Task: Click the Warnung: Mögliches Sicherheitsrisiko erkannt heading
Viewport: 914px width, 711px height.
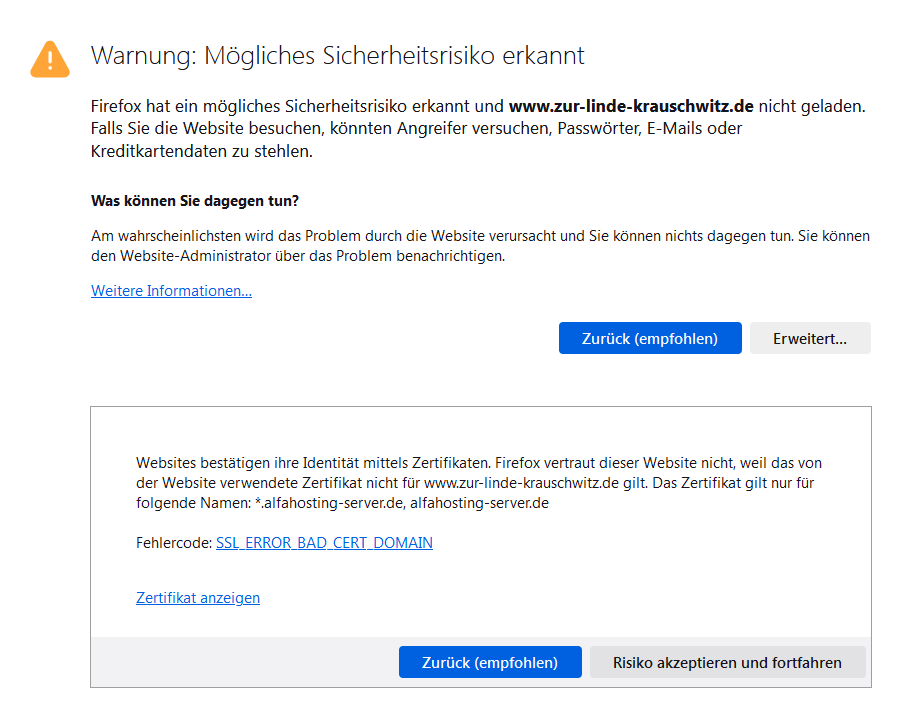Action: (337, 55)
